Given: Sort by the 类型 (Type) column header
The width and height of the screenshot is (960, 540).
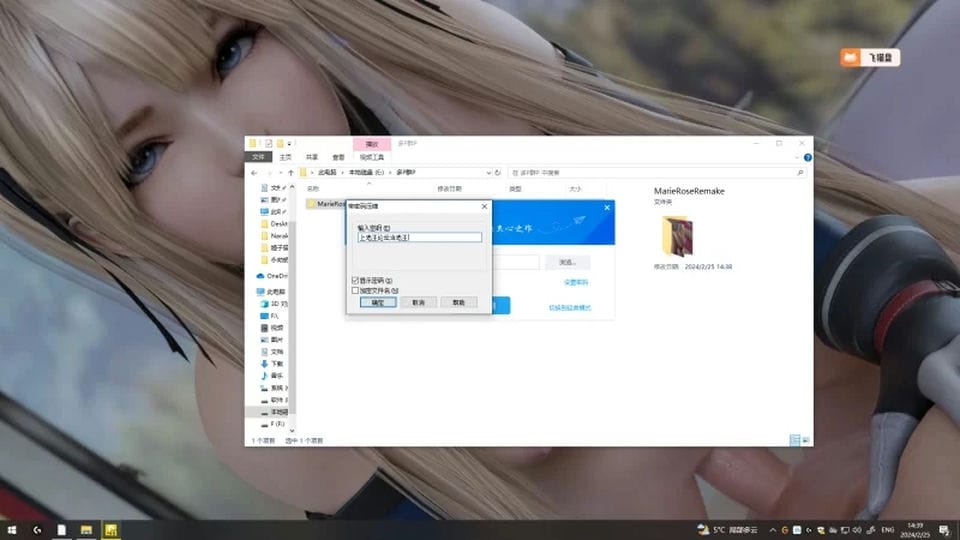Looking at the screenshot, I should 516,189.
